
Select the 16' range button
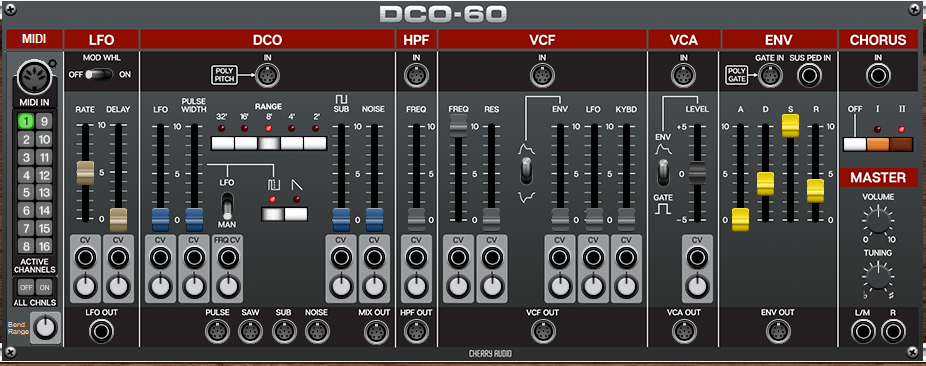point(246,143)
